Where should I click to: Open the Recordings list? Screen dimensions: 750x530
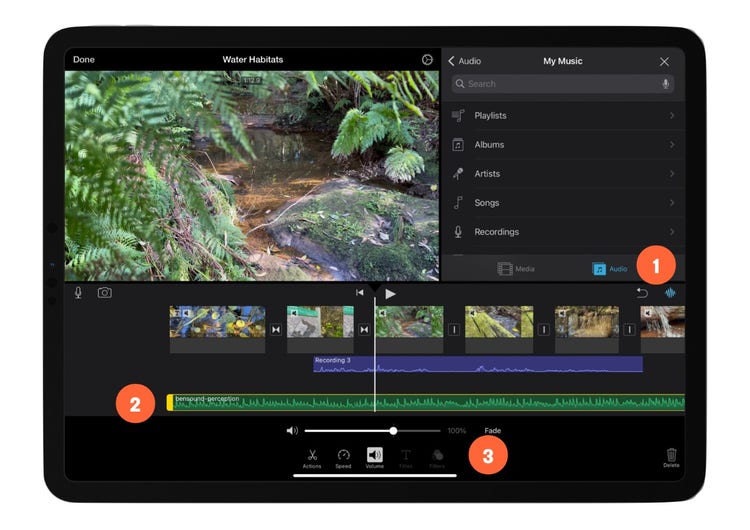tap(562, 232)
